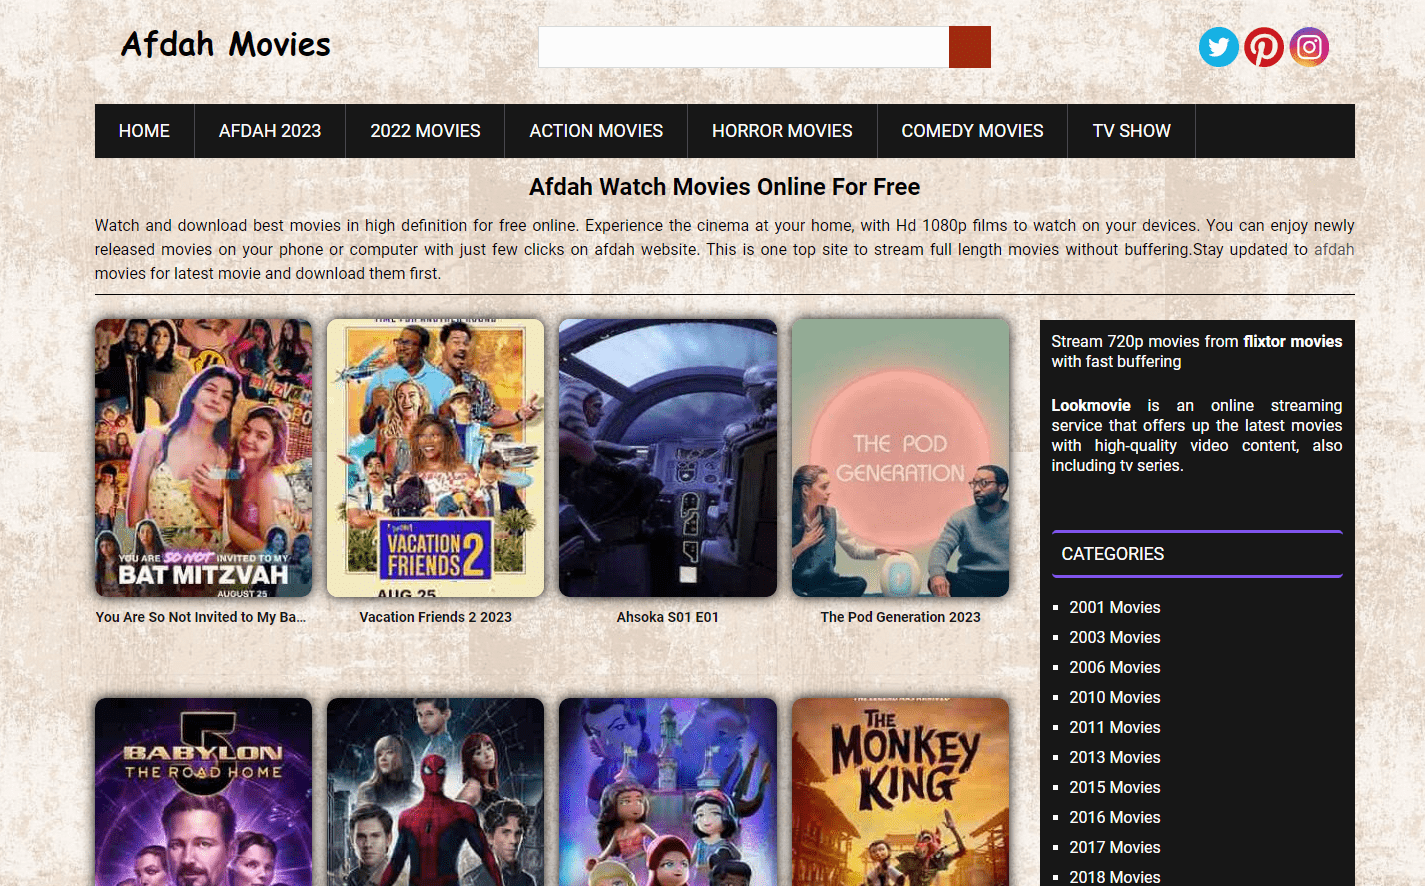Go to the HOME menu item
1425x886 pixels.
144,131
